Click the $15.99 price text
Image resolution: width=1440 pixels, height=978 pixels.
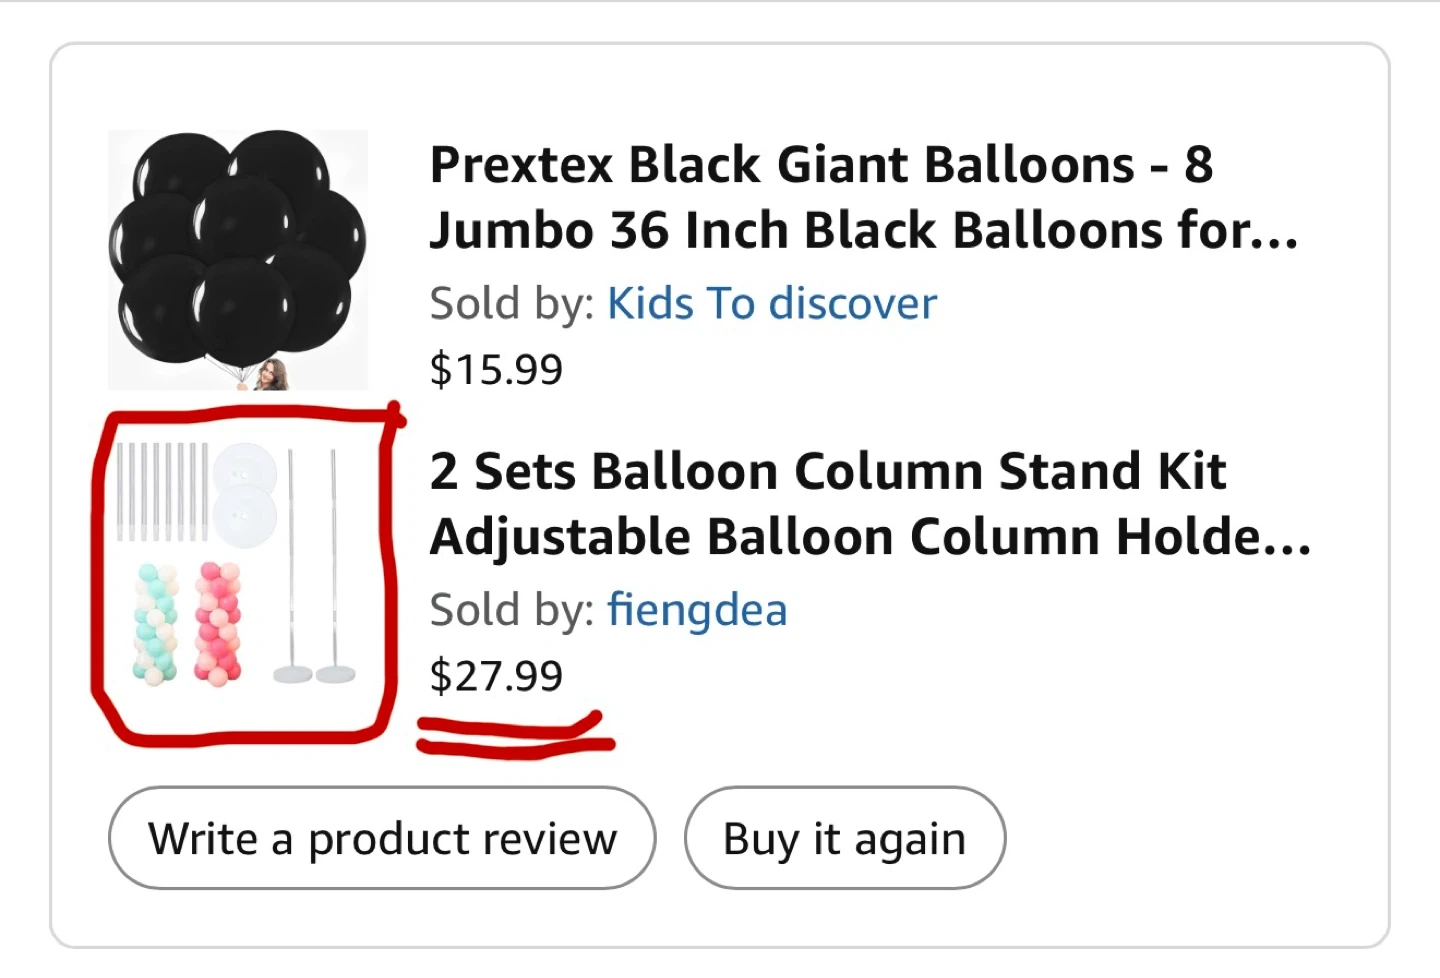point(496,369)
